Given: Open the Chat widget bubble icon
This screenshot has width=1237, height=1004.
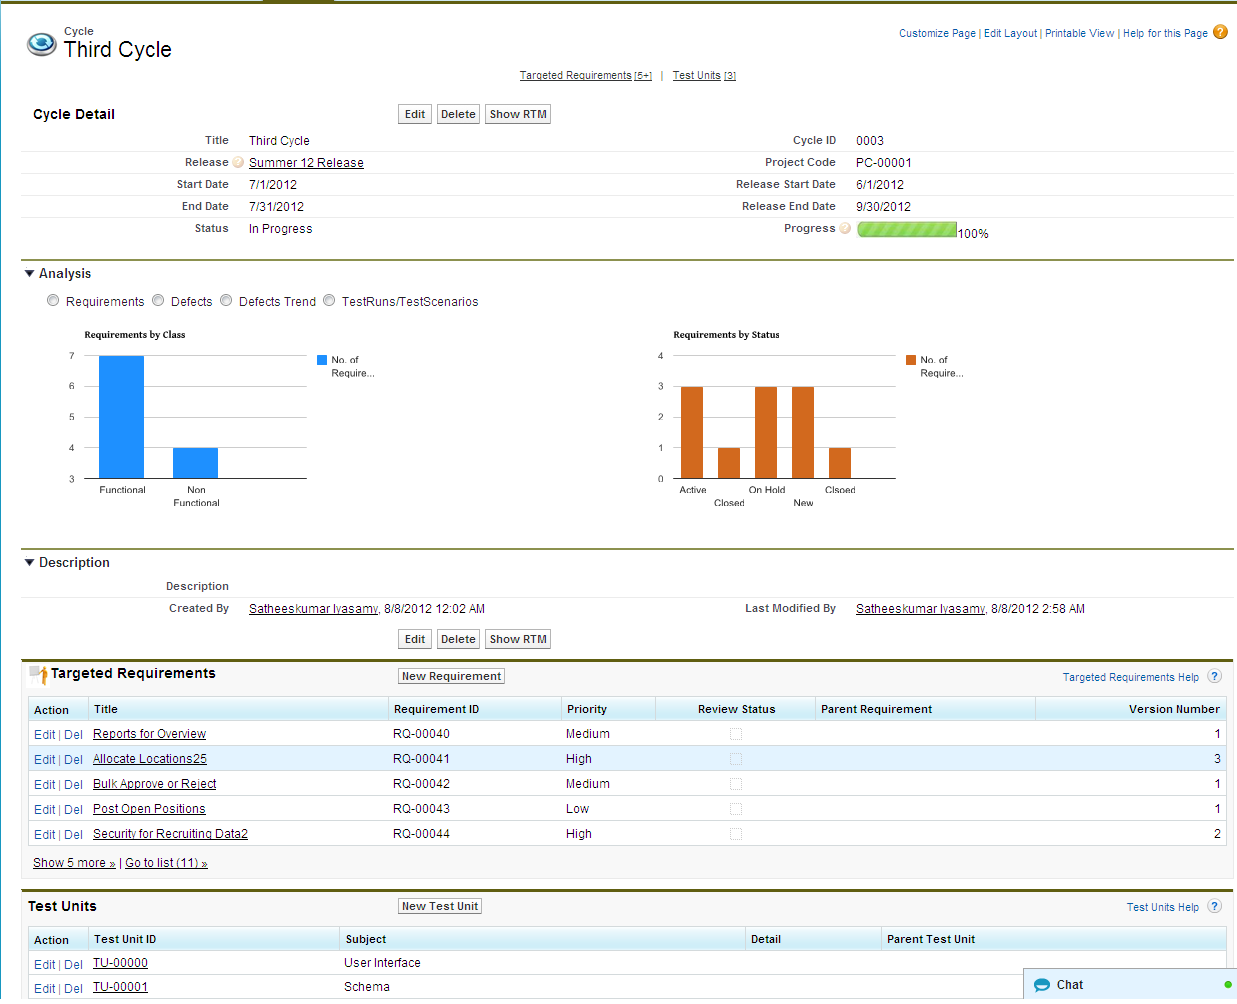Looking at the screenshot, I should point(1042,985).
